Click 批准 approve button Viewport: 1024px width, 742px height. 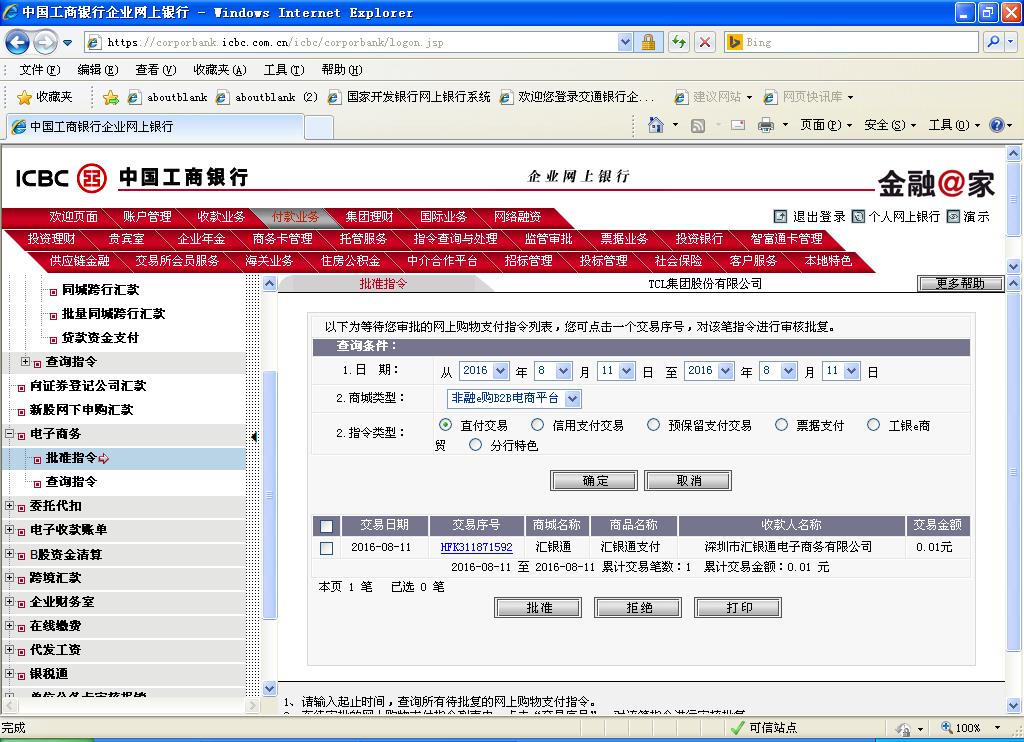(538, 607)
